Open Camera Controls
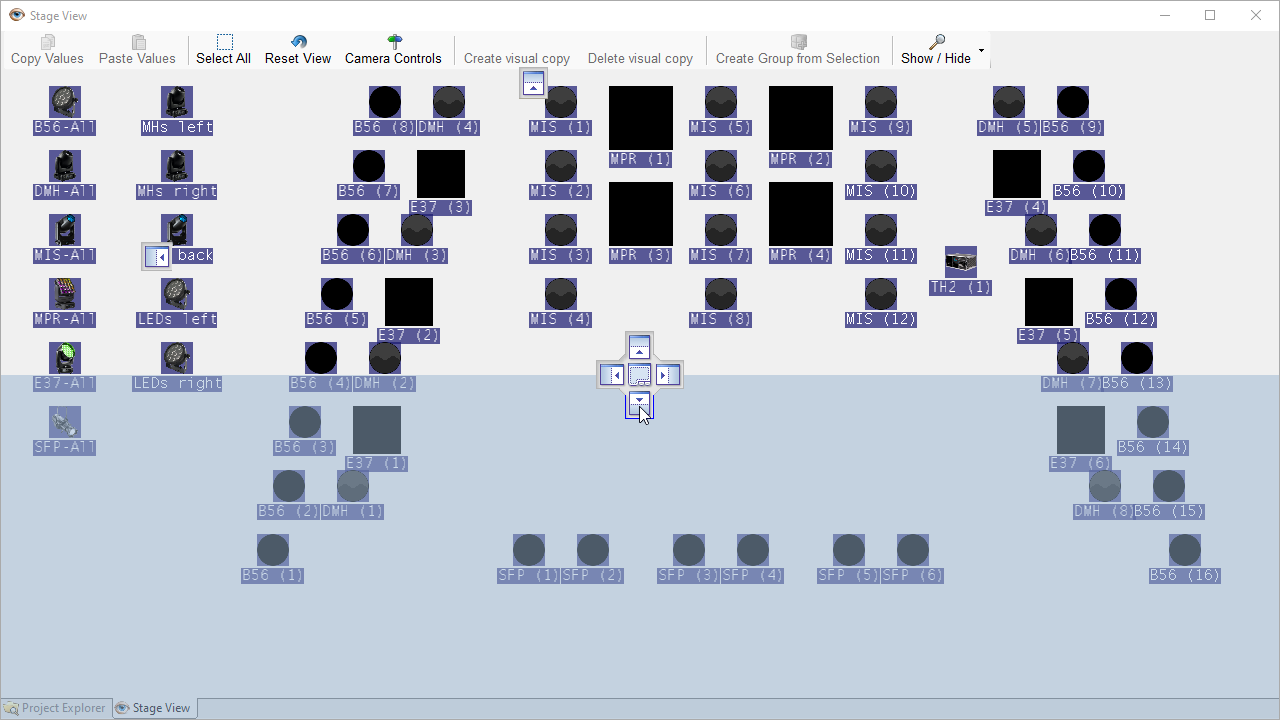The height and width of the screenshot is (720, 1280). tap(393, 49)
